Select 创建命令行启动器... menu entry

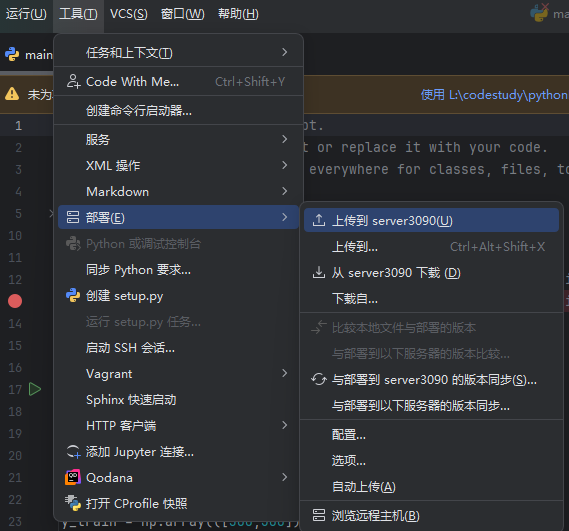(178, 110)
